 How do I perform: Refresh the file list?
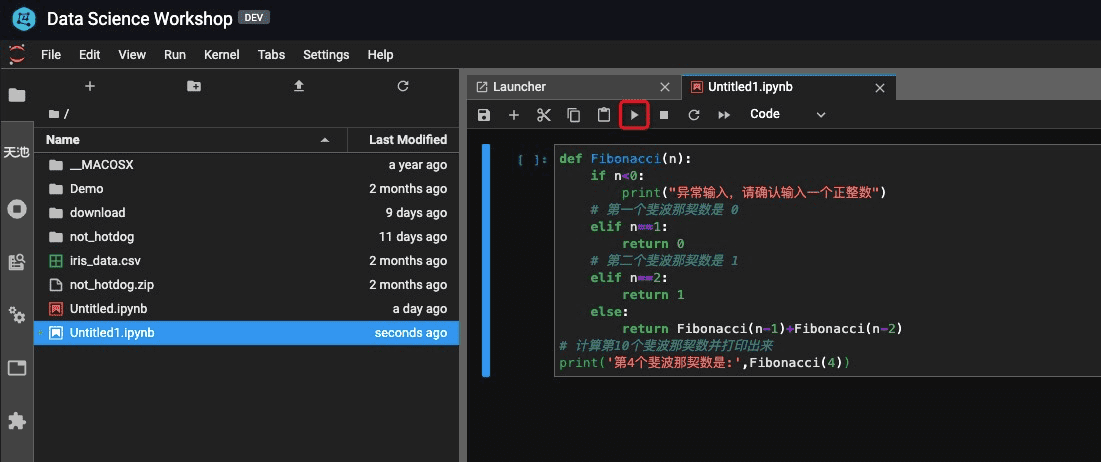tap(403, 86)
